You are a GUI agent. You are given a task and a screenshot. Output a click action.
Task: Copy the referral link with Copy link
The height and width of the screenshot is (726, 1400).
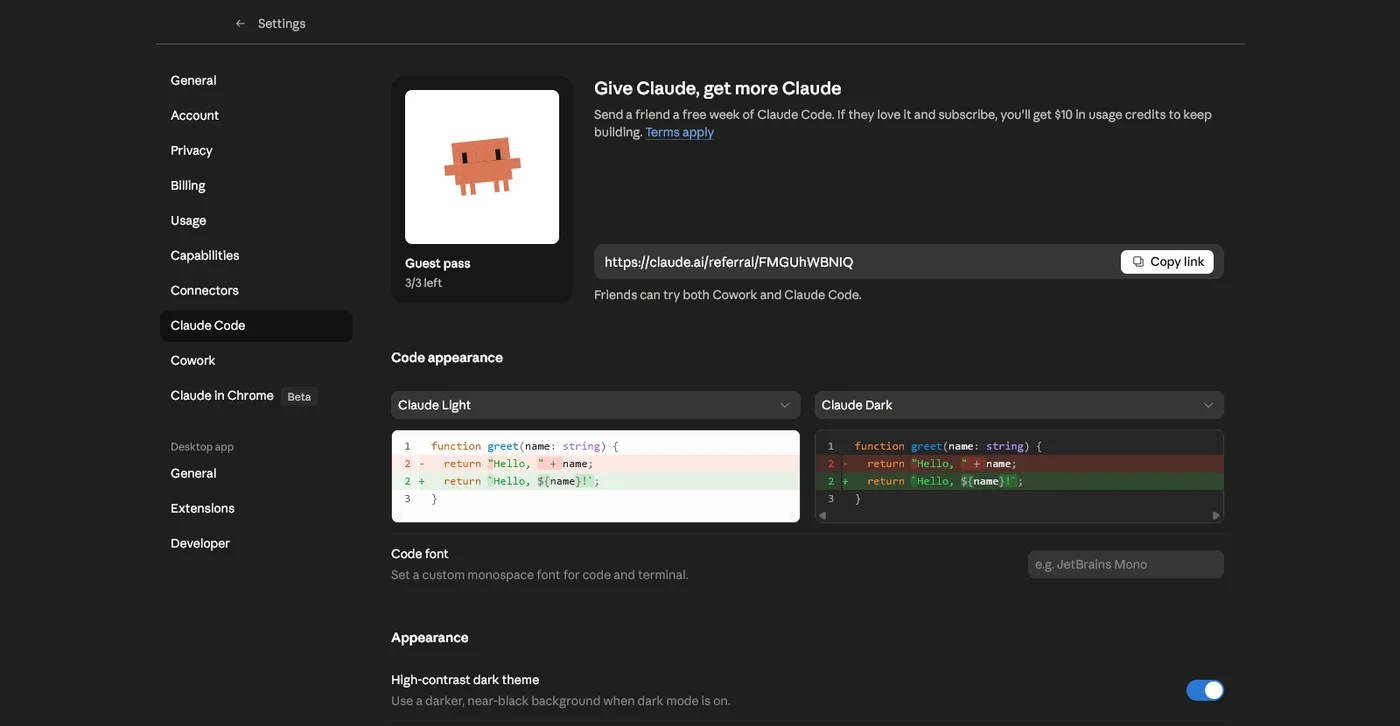[1167, 262]
